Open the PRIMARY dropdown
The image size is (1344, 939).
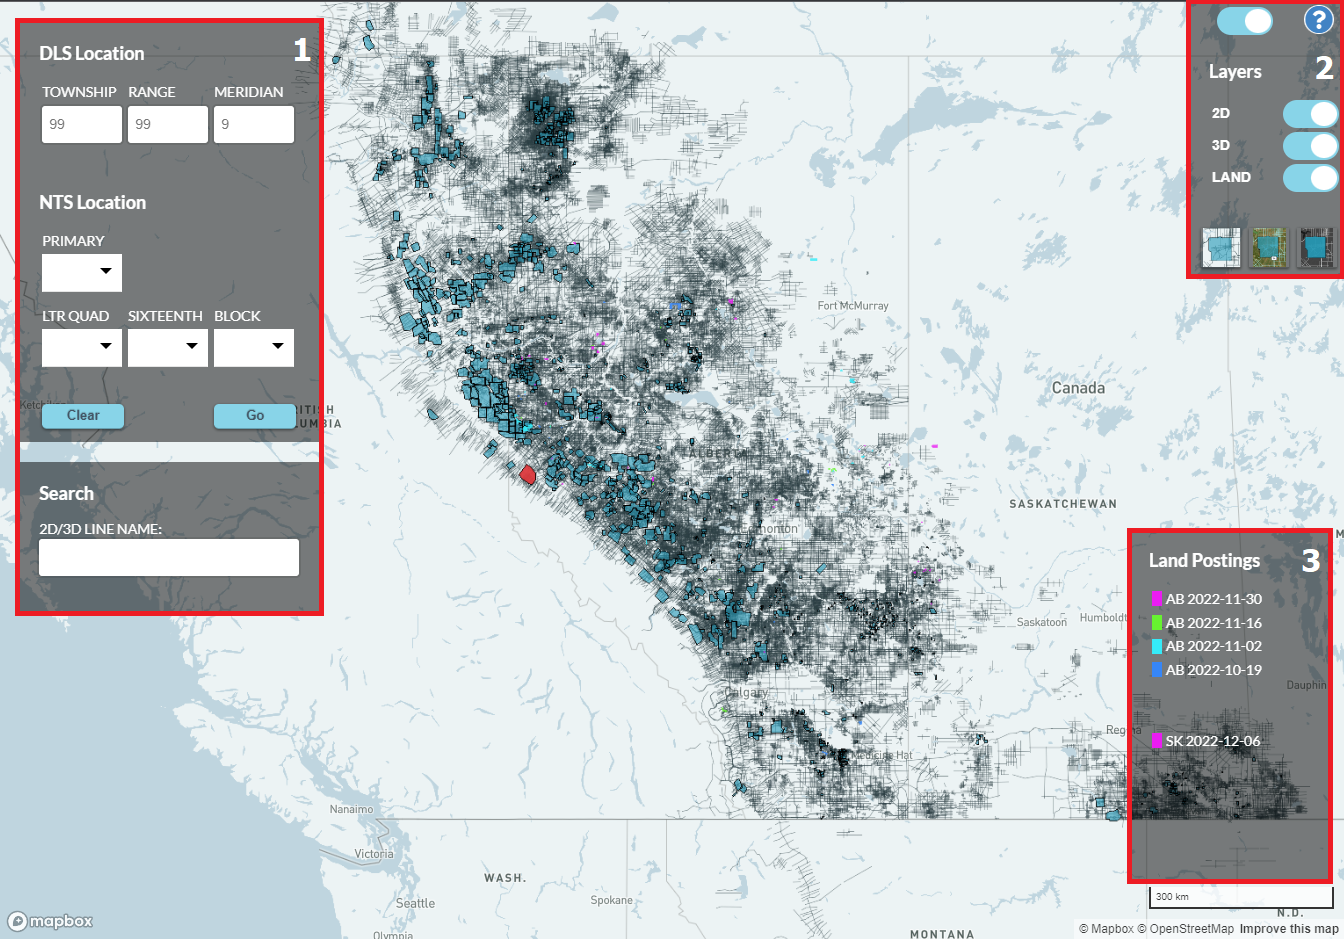tap(82, 272)
